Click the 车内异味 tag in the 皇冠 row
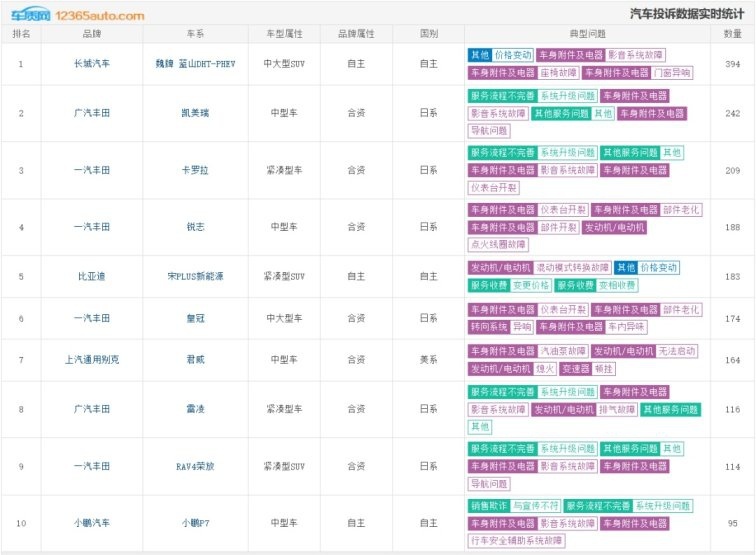The height and width of the screenshot is (555, 756). [x=626, y=327]
